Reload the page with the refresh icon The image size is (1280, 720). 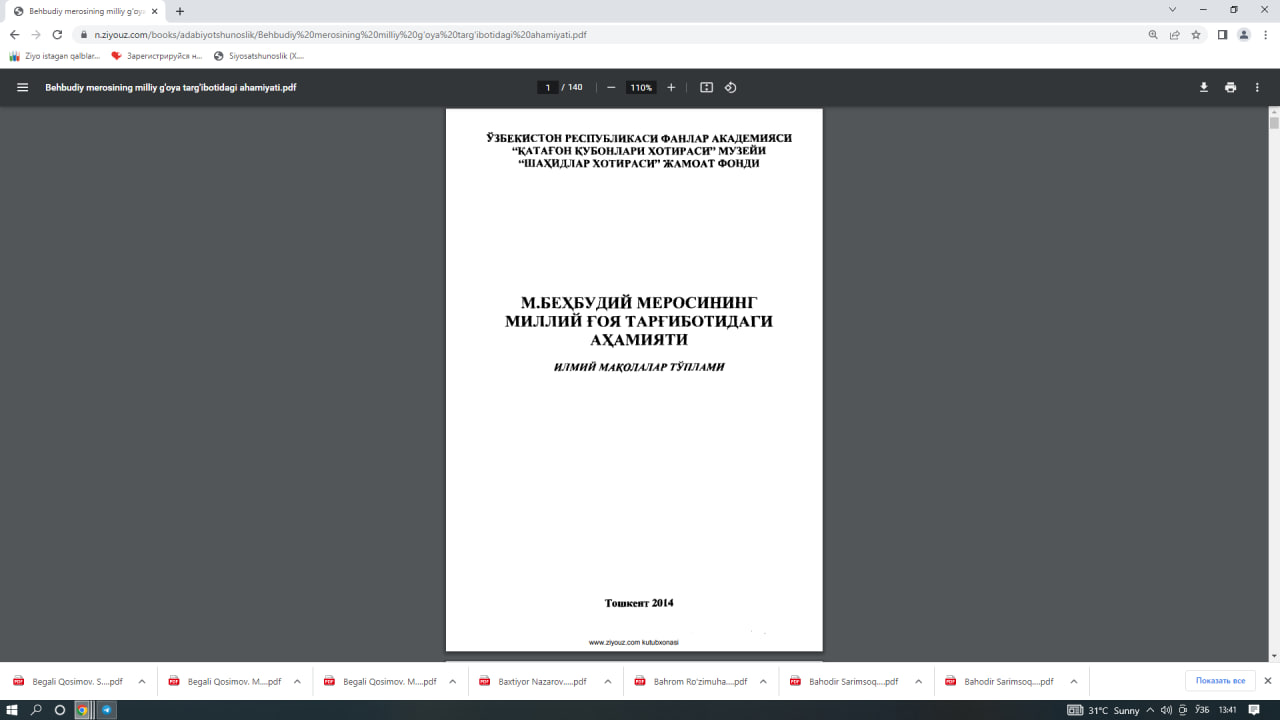click(57, 33)
